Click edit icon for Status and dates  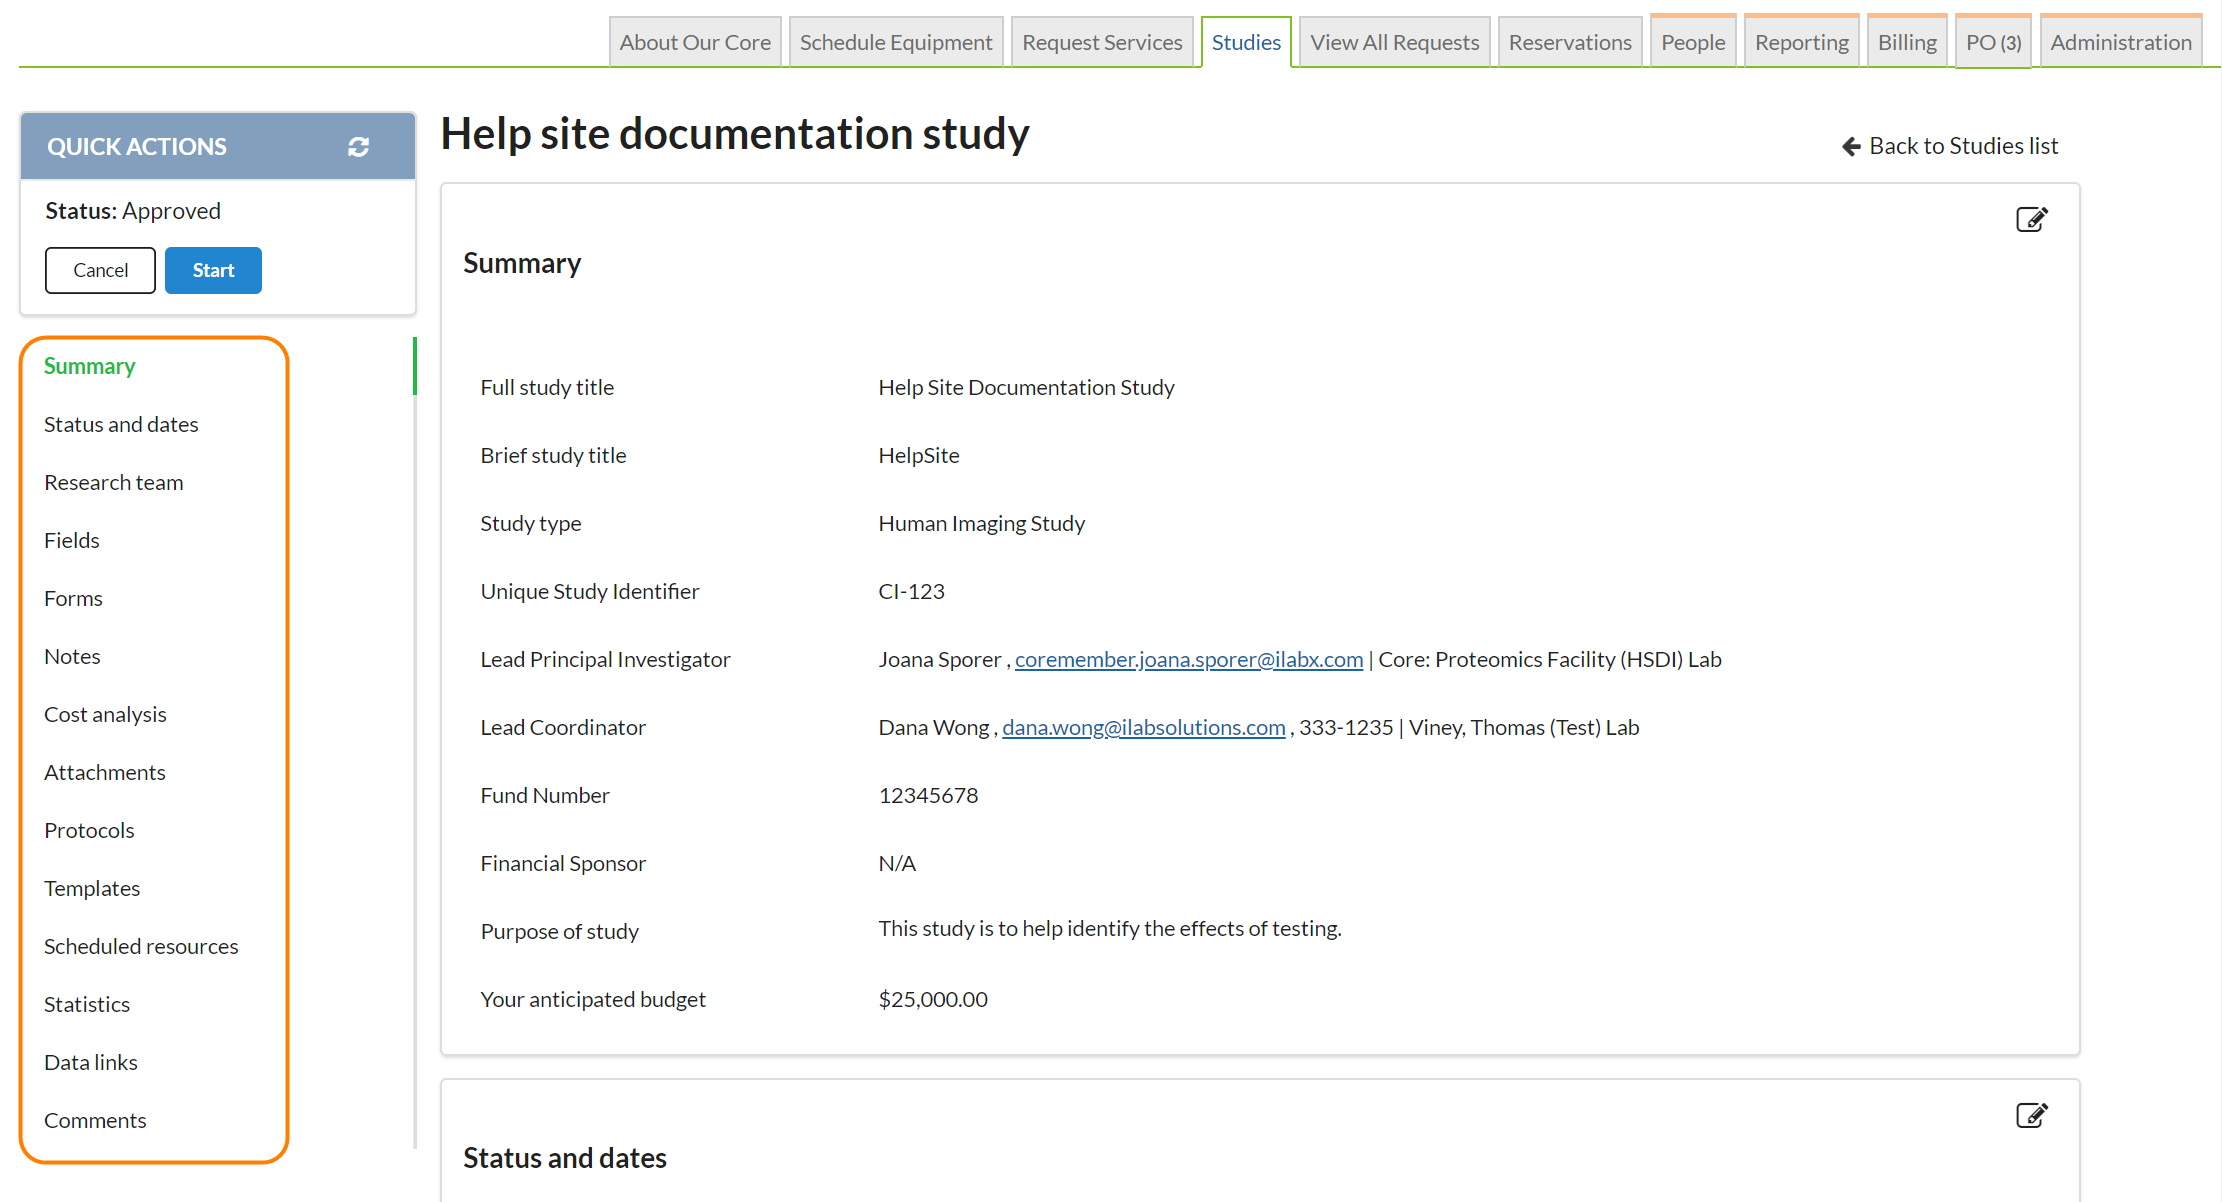2031,1115
